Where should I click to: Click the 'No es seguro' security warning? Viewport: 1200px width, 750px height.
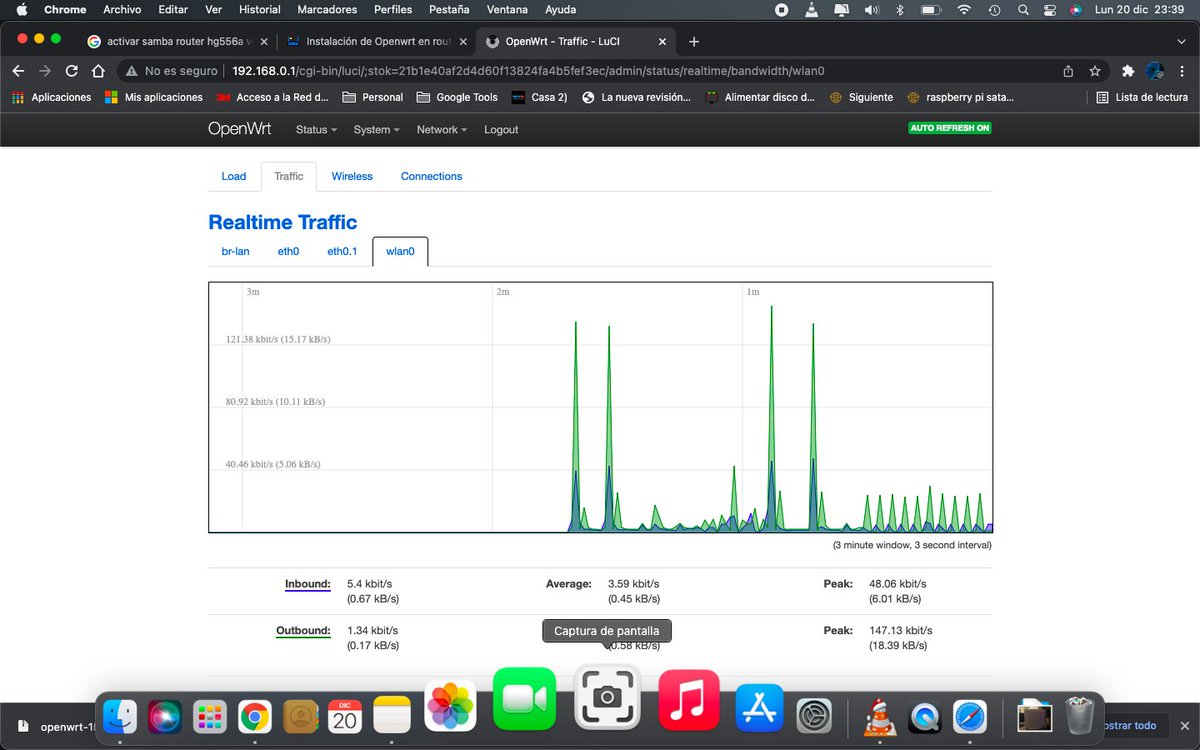172,71
